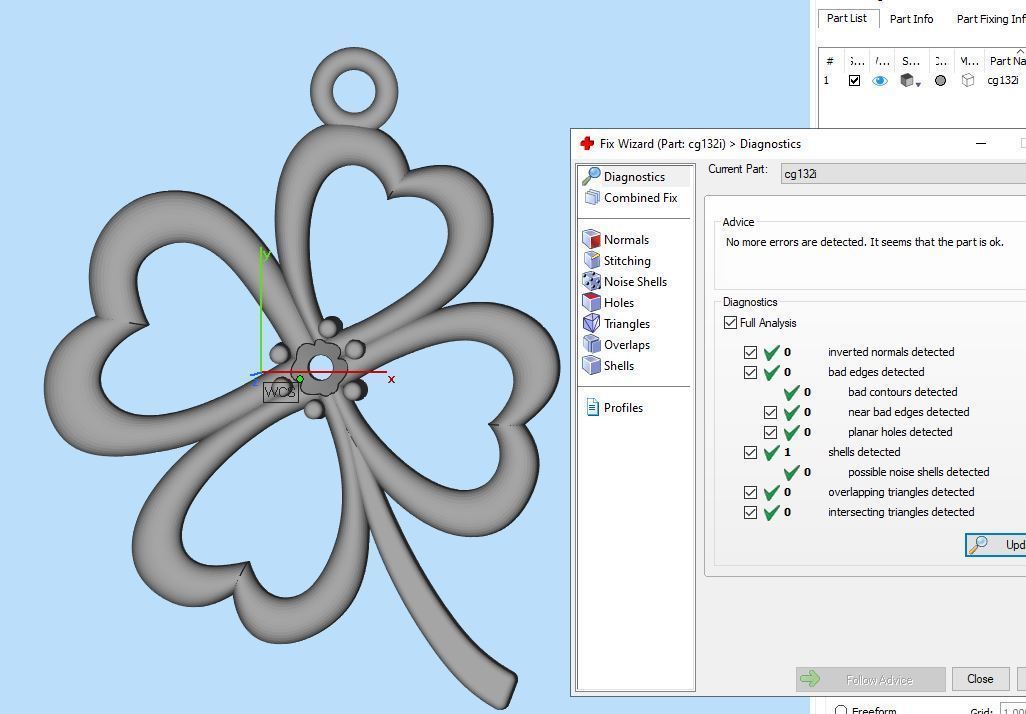This screenshot has width=1026, height=714.
Task: Open the Holes fixing page
Action: click(x=609, y=302)
